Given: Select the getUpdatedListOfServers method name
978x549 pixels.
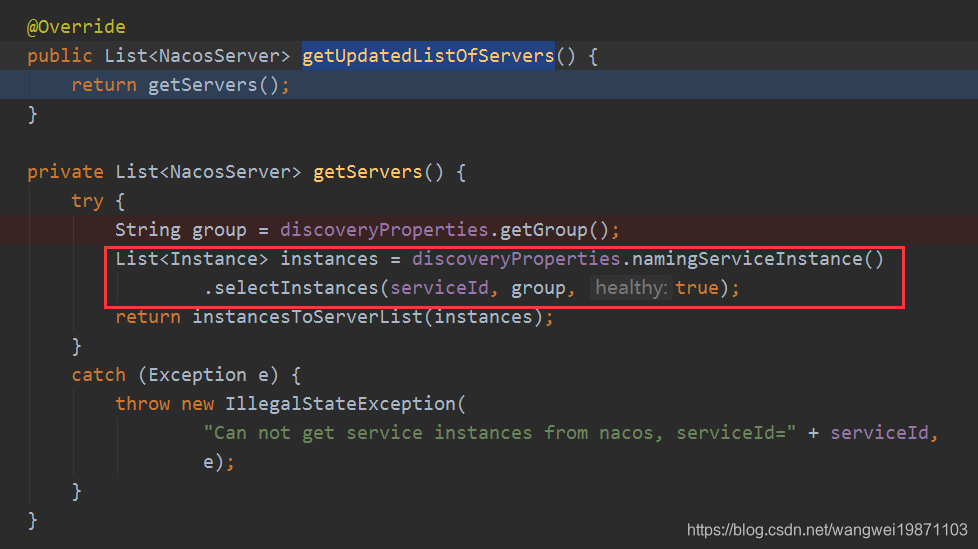Looking at the screenshot, I should [428, 56].
